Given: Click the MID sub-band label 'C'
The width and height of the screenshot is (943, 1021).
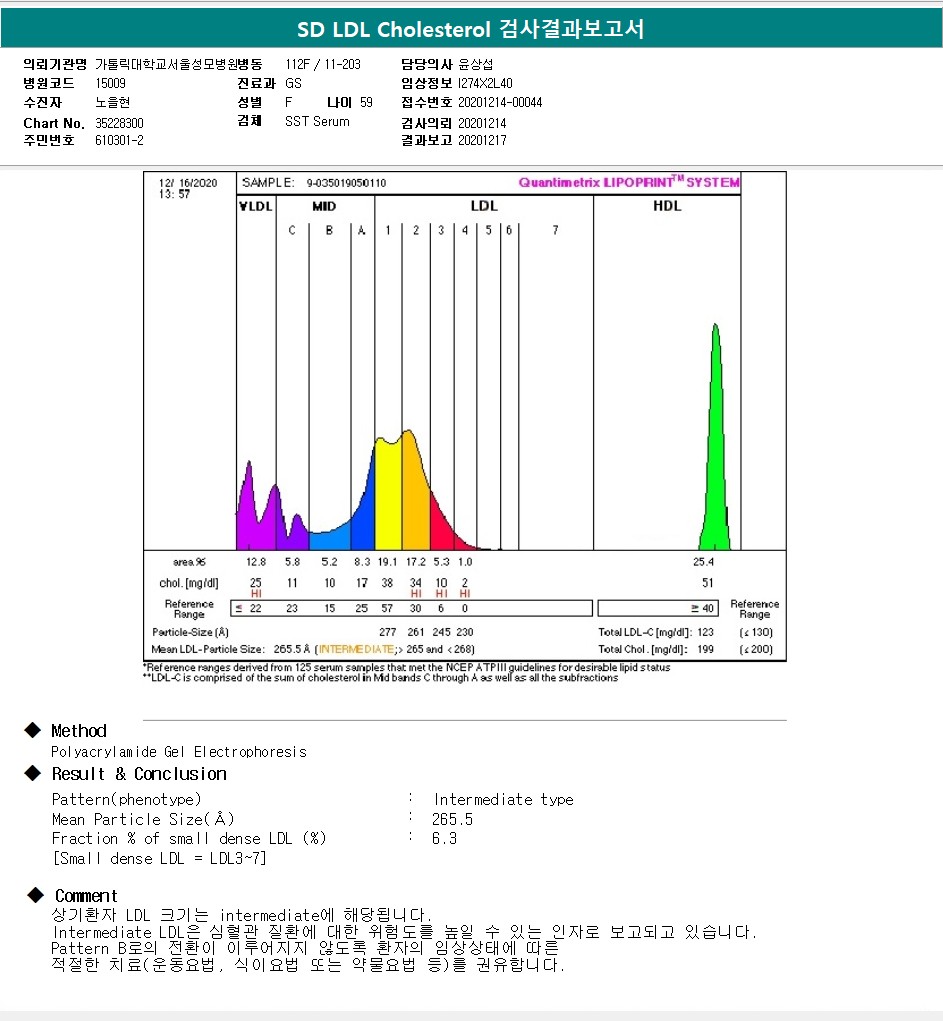Looking at the screenshot, I should tap(292, 230).
